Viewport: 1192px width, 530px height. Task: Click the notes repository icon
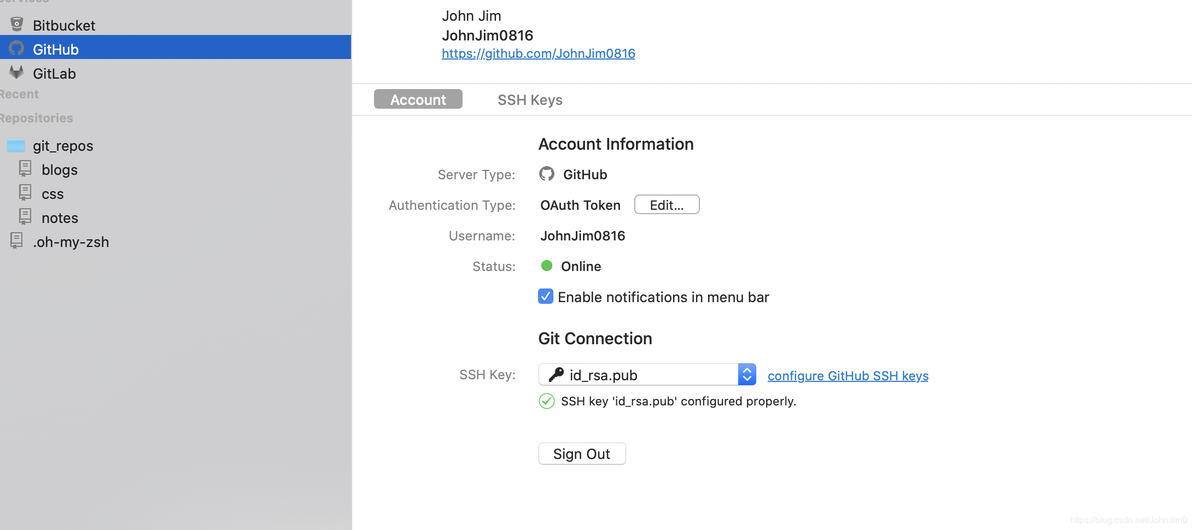pos(26,217)
